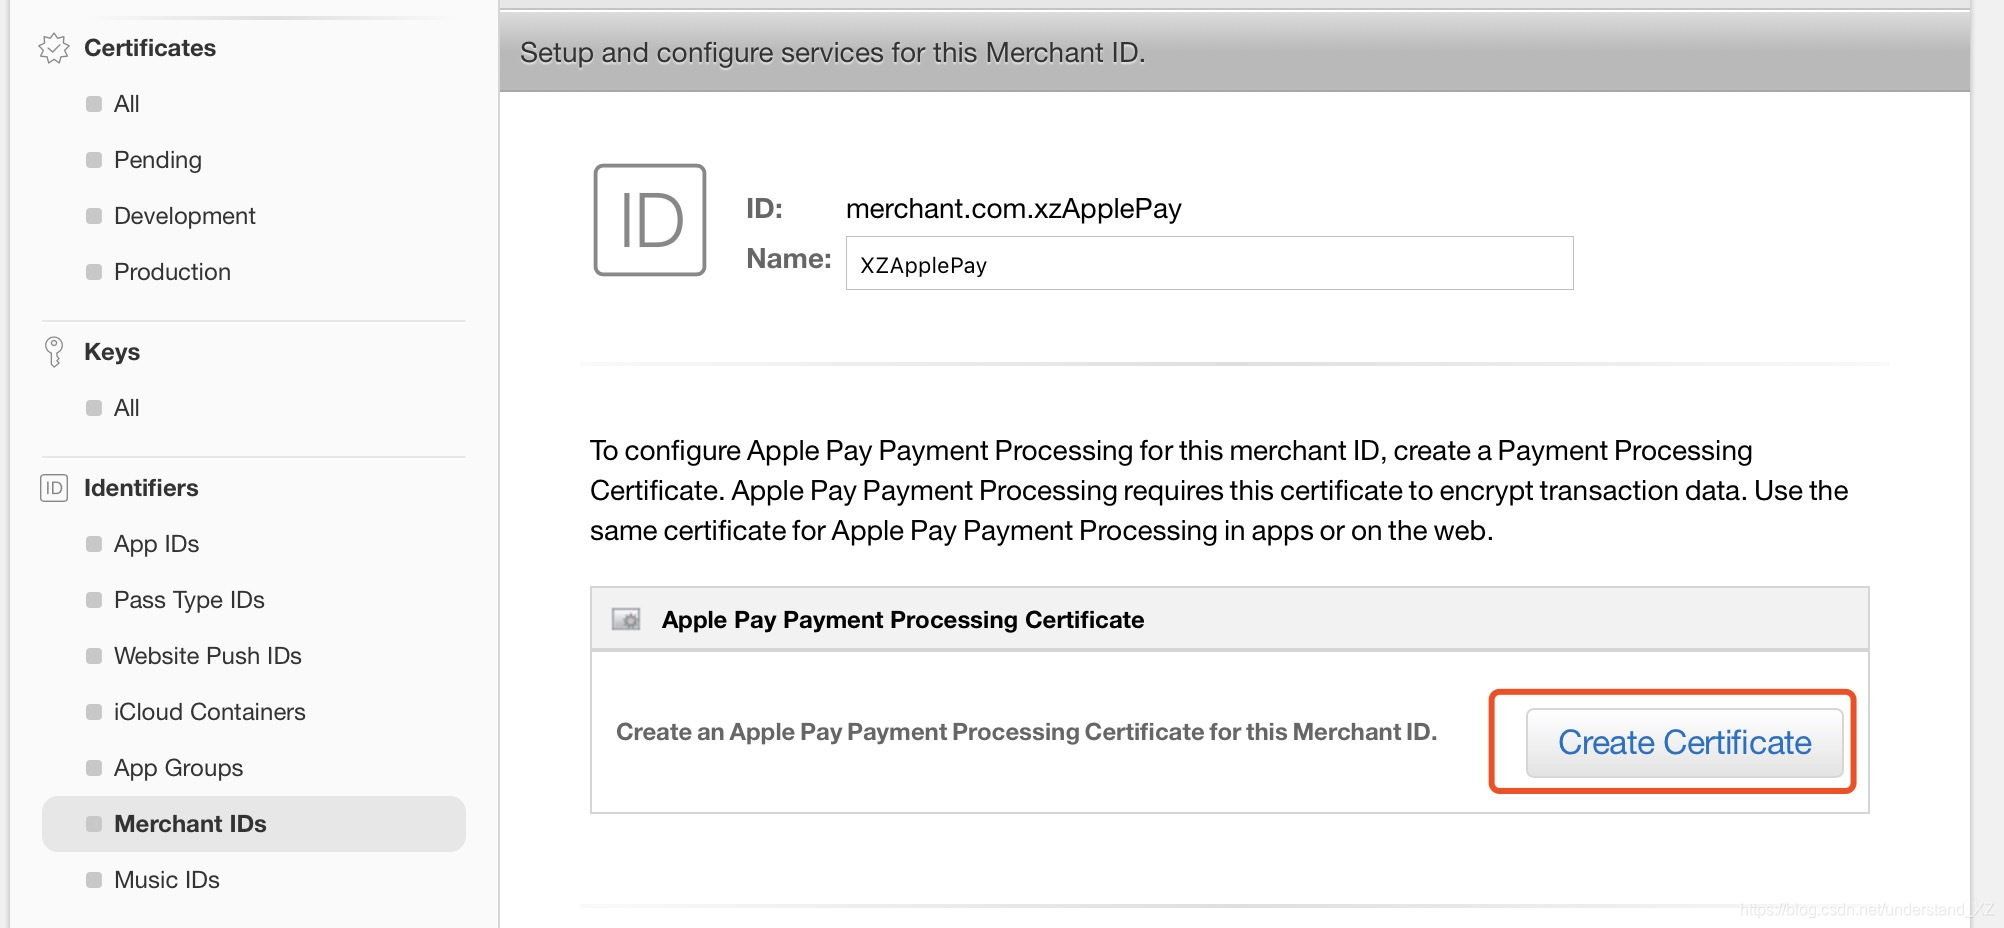Click the 'Setup and configure services' header text
2004x928 pixels.
[x=832, y=52]
